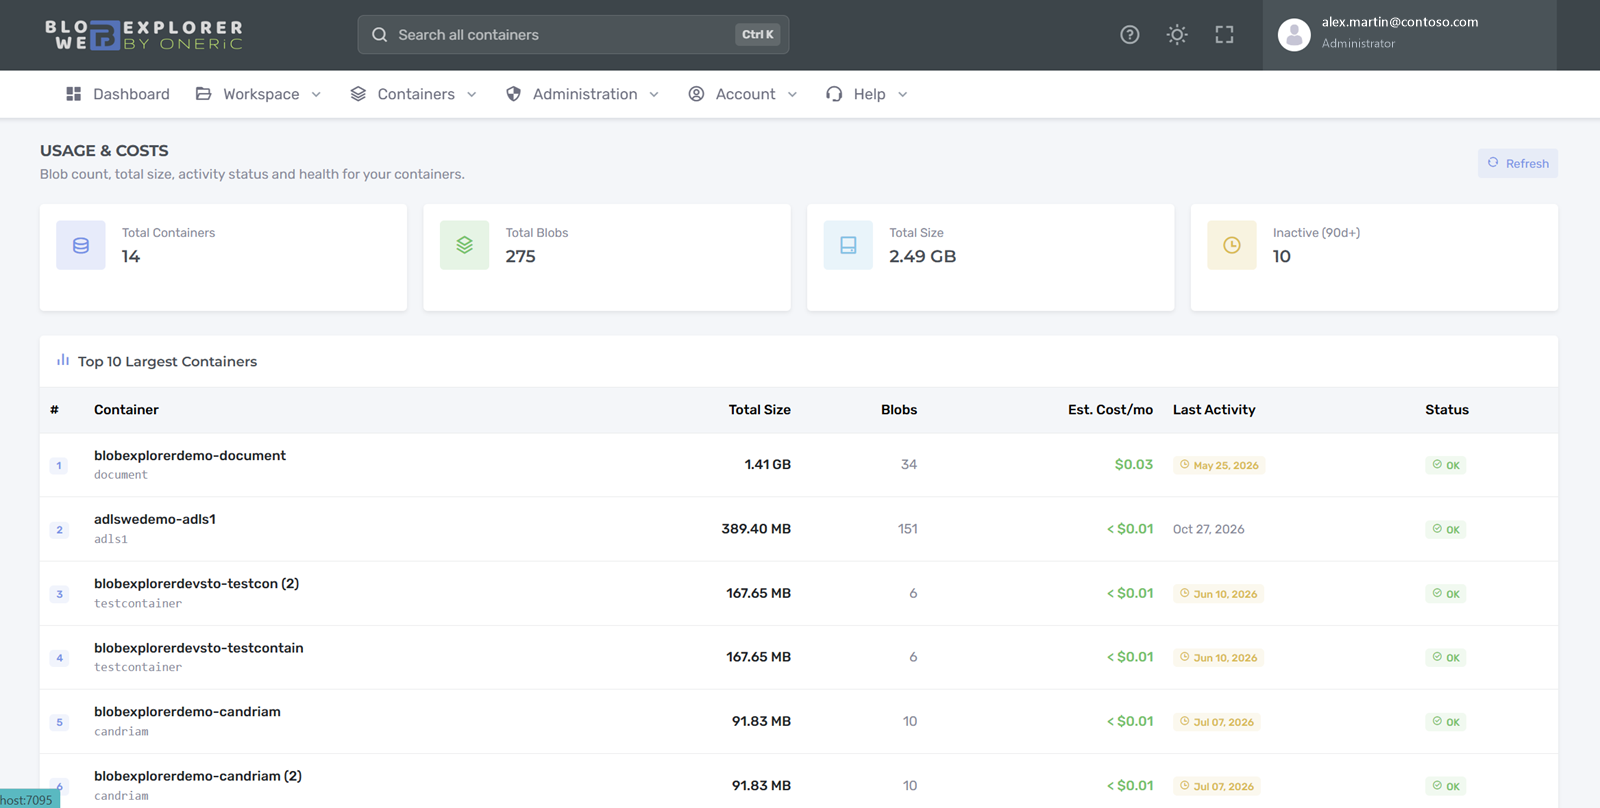Click the Dashboard grid icon

[73, 94]
